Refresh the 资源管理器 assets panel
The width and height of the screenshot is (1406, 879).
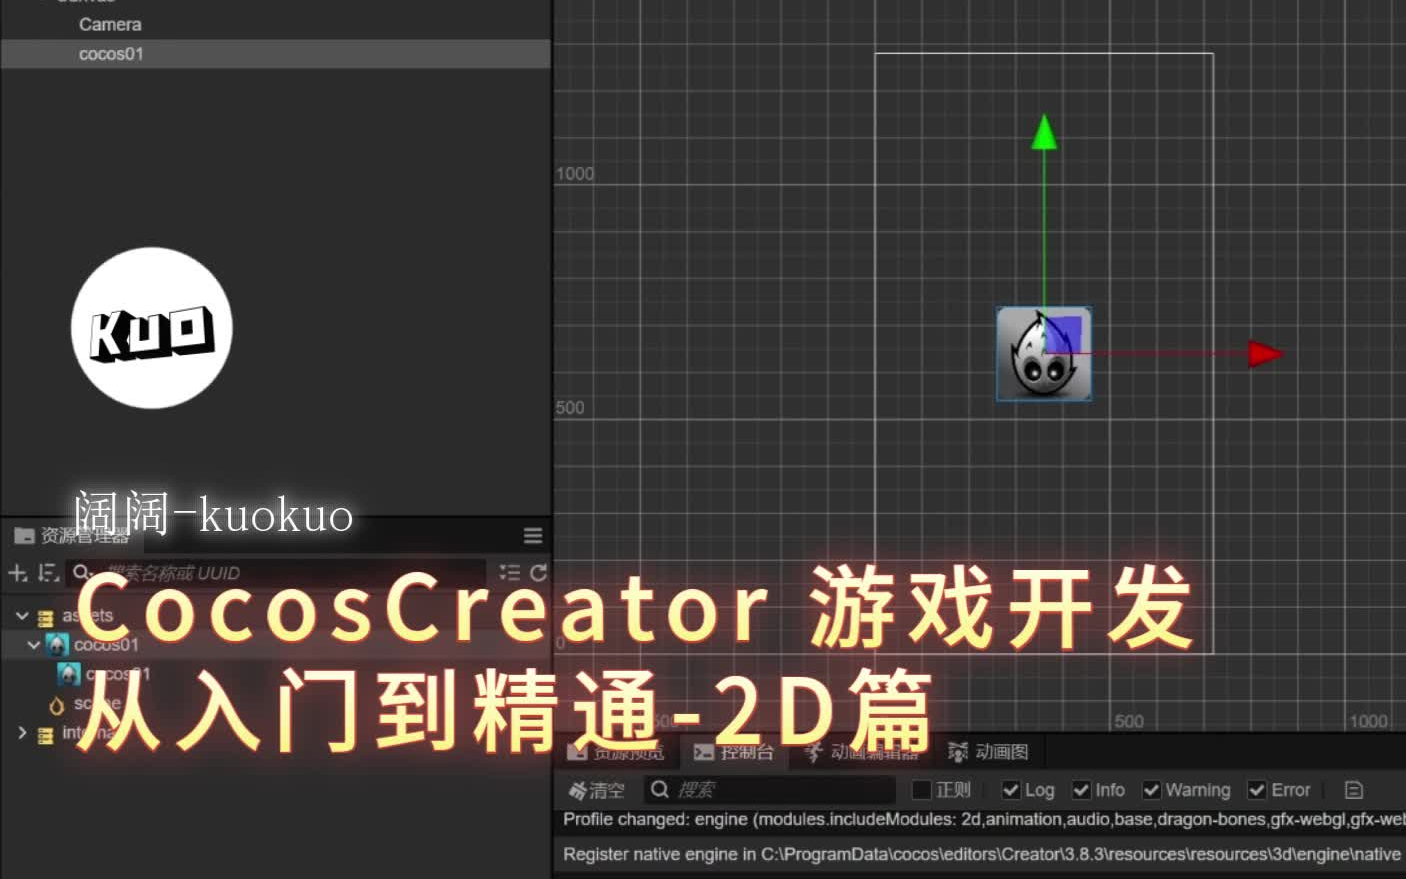tap(539, 573)
